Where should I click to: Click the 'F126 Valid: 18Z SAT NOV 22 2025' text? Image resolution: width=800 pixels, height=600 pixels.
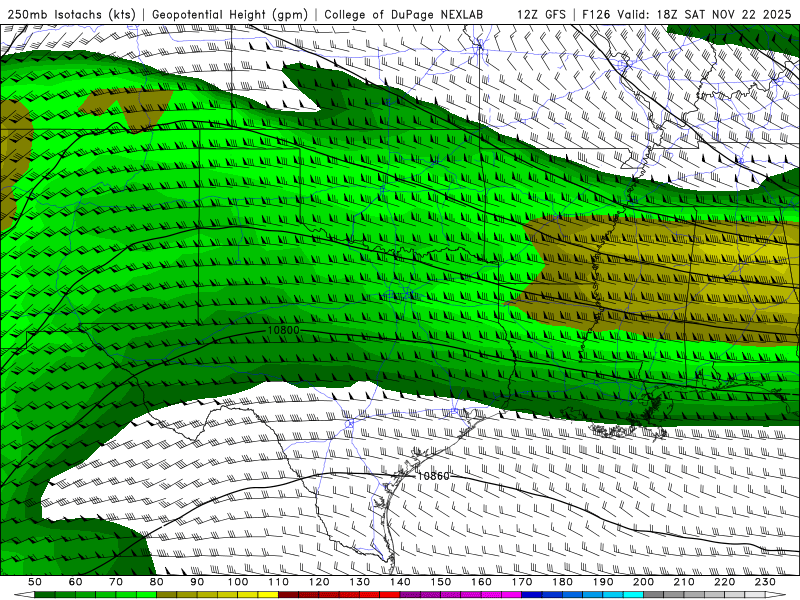click(687, 14)
